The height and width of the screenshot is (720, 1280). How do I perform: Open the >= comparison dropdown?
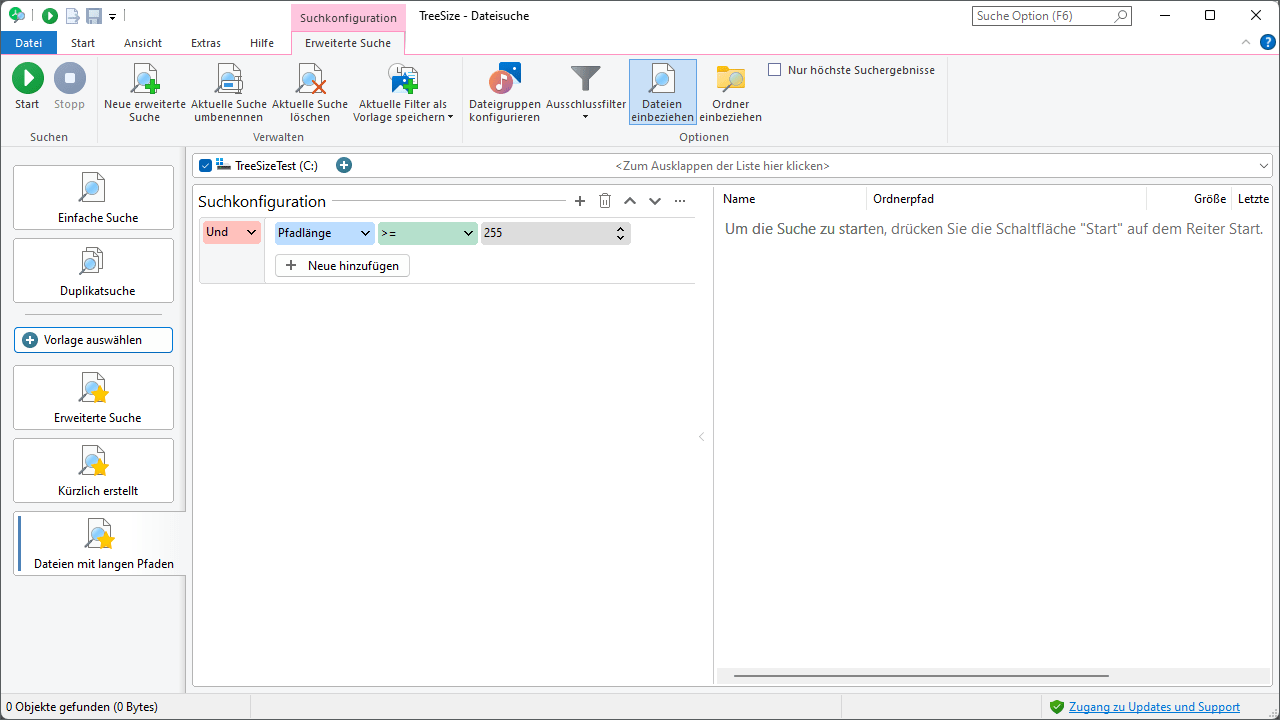point(428,233)
